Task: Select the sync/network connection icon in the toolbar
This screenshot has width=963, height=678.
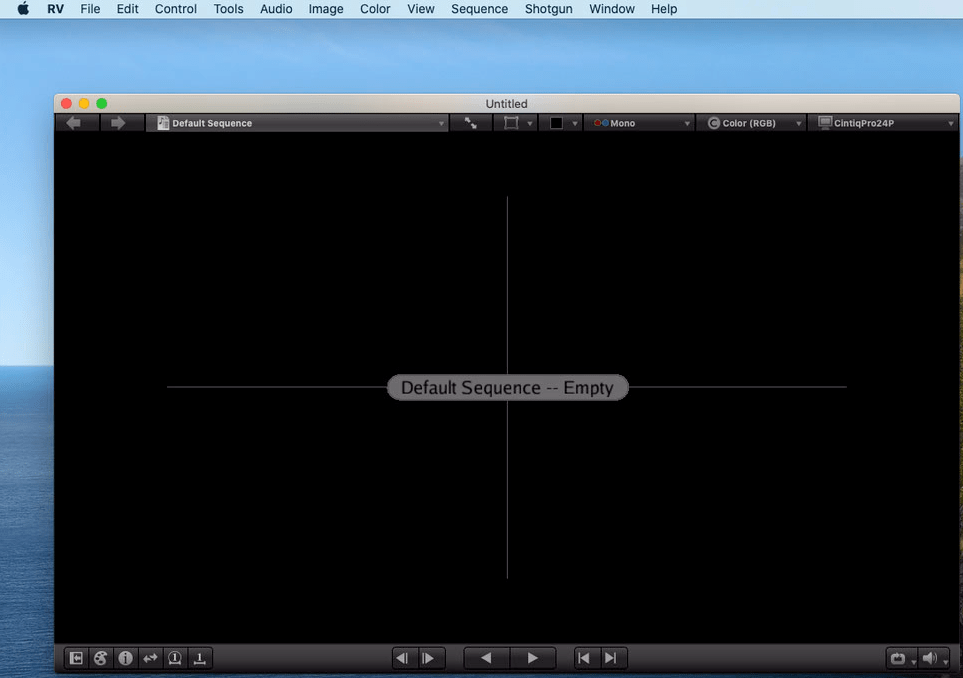Action: [x=470, y=122]
